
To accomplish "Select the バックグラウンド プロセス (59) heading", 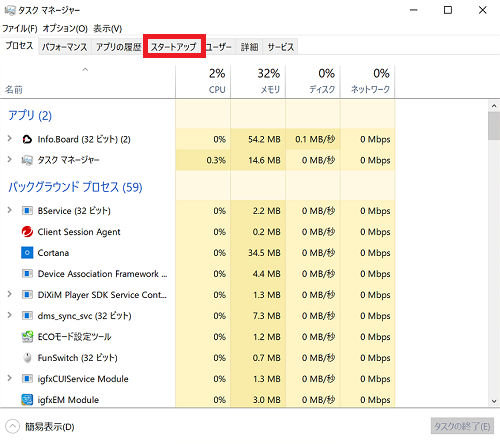I will (75, 187).
